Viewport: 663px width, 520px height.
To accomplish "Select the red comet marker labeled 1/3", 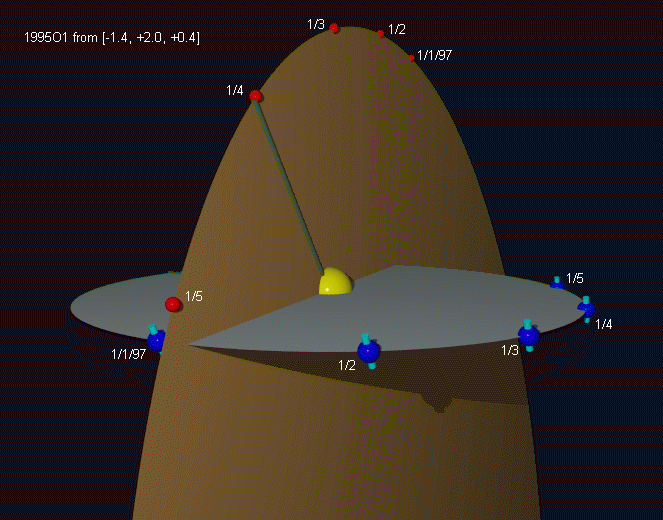I will tap(334, 28).
